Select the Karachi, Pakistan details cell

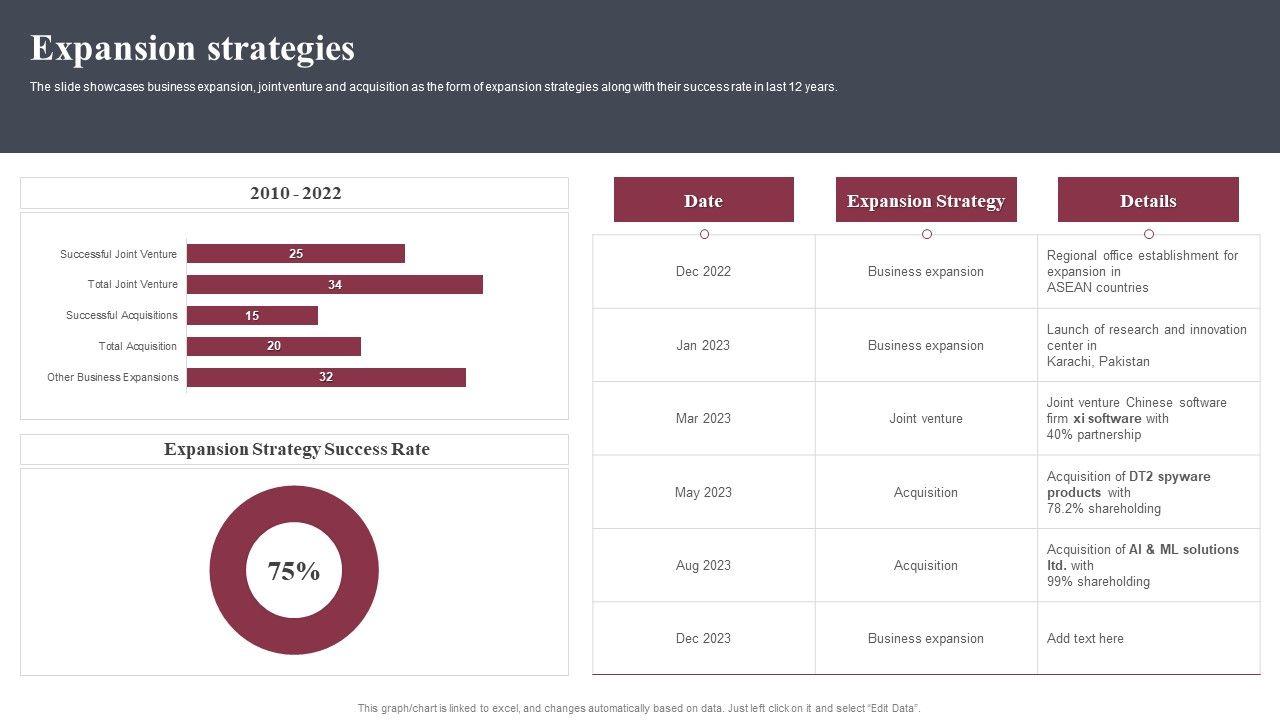coord(1146,345)
